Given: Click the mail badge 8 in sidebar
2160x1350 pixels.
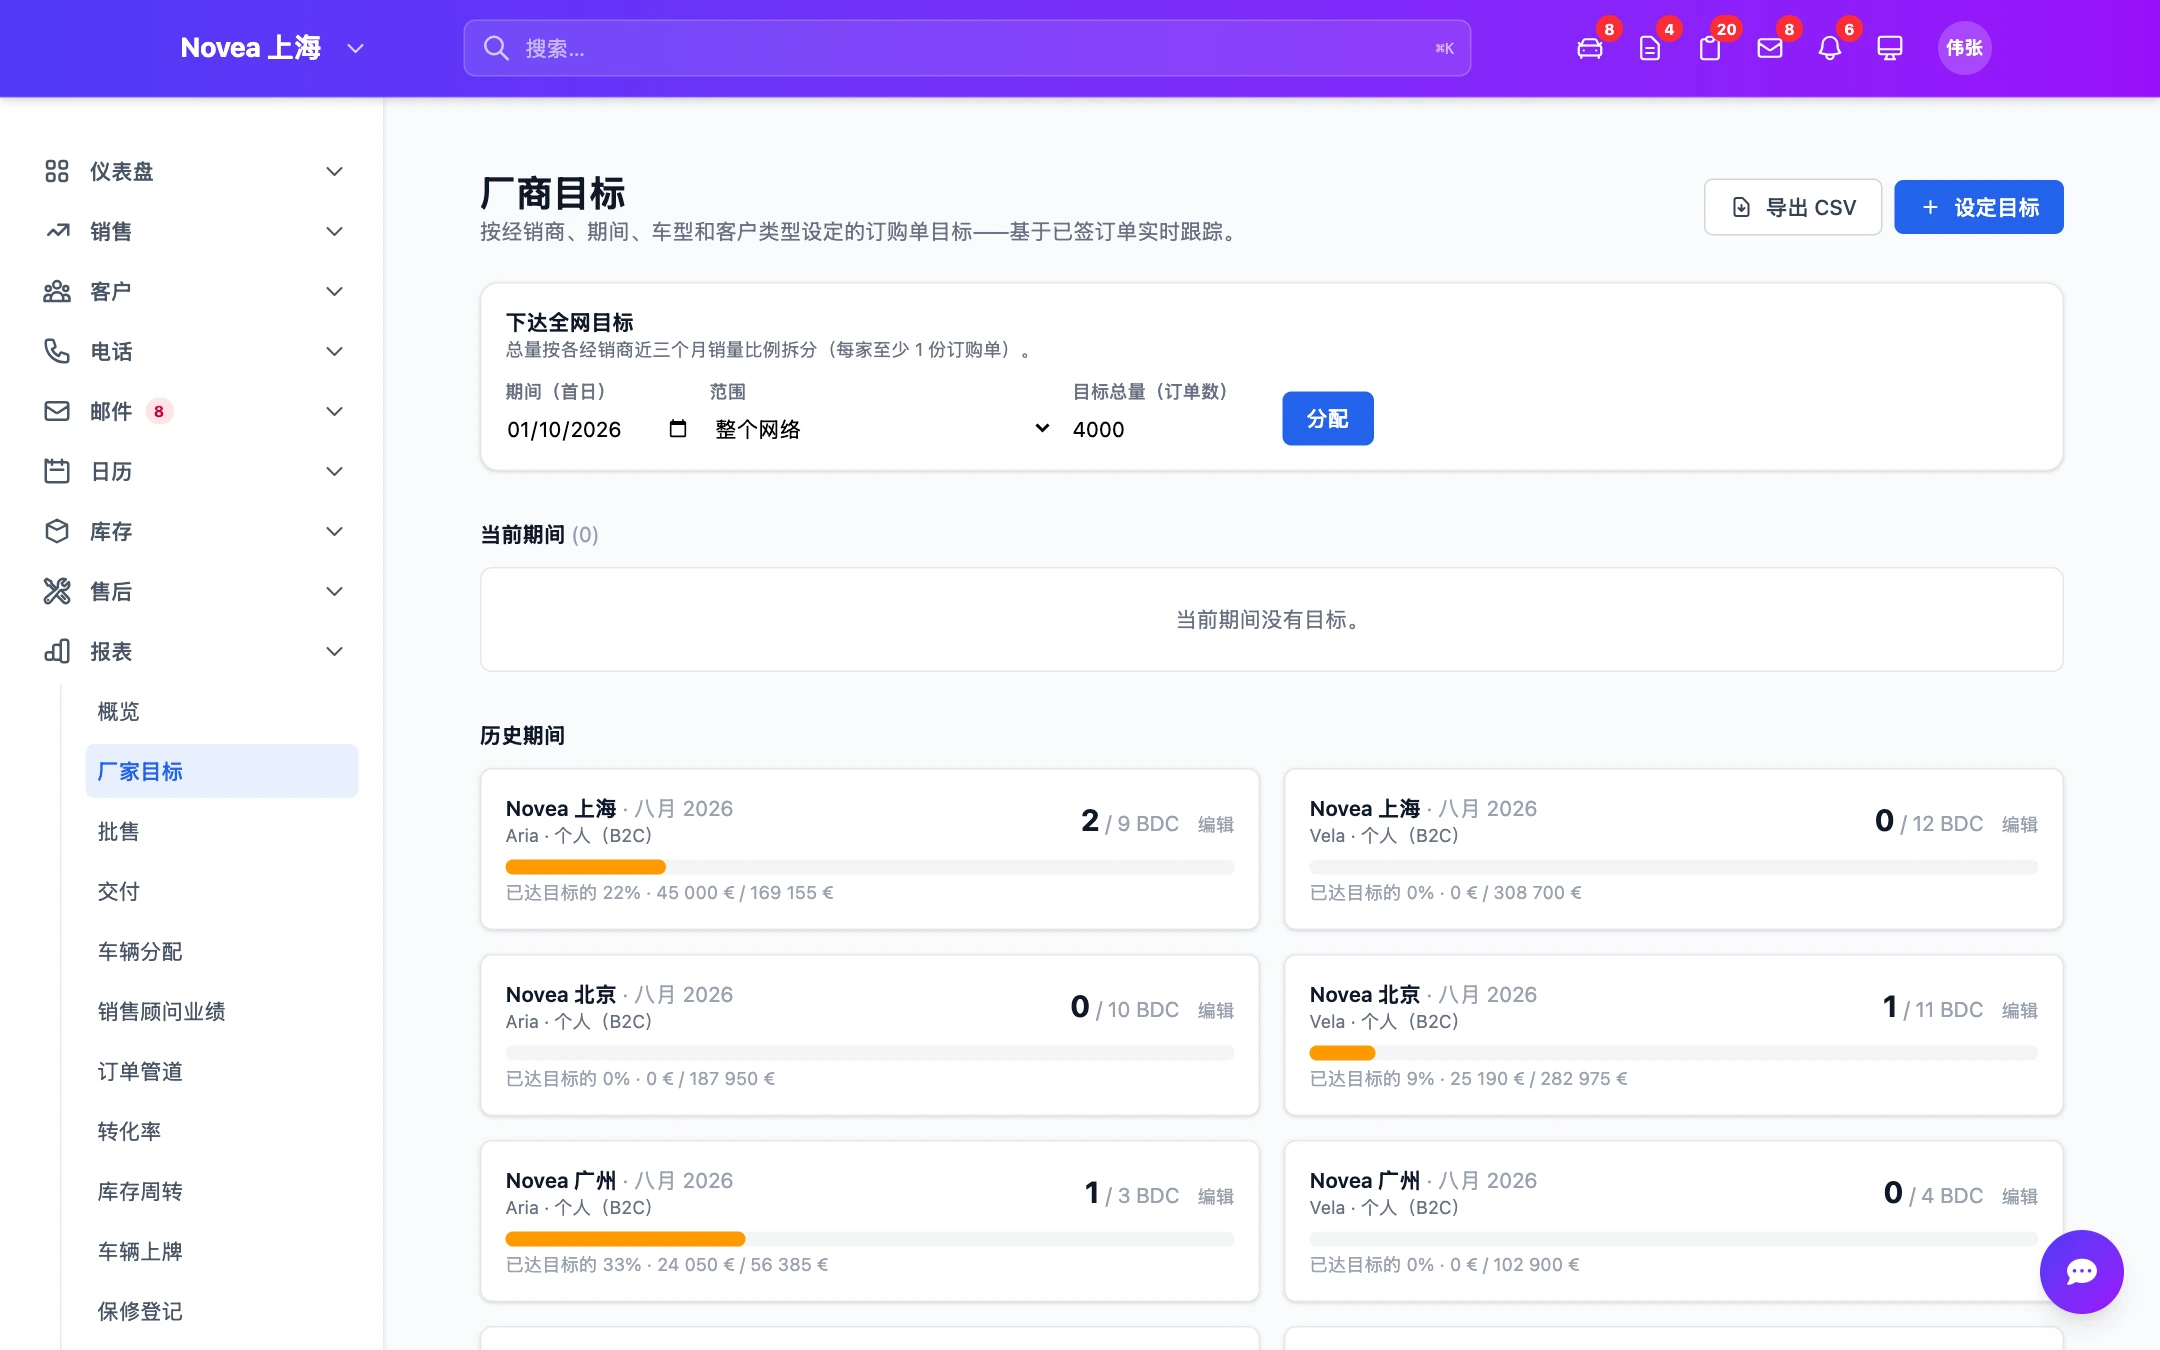Looking at the screenshot, I should pyautogui.click(x=159, y=411).
